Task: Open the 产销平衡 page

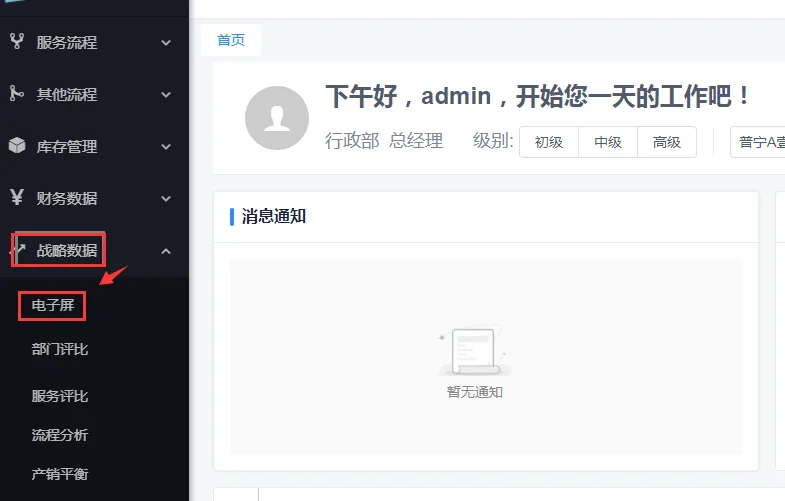Action: coord(60,473)
